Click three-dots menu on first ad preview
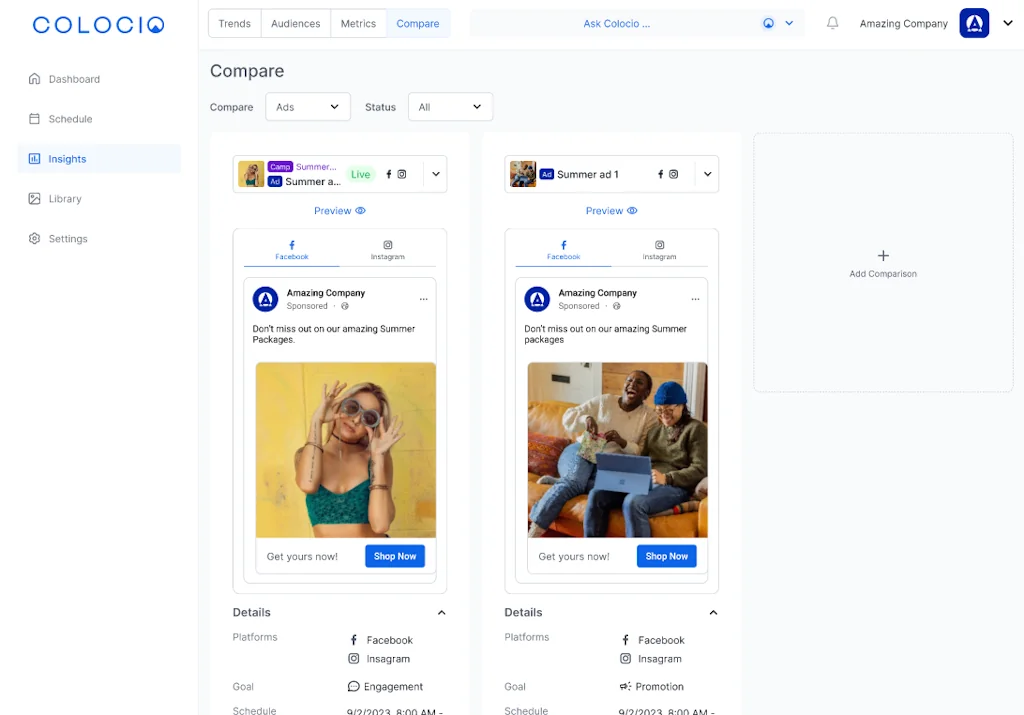 click(x=424, y=299)
